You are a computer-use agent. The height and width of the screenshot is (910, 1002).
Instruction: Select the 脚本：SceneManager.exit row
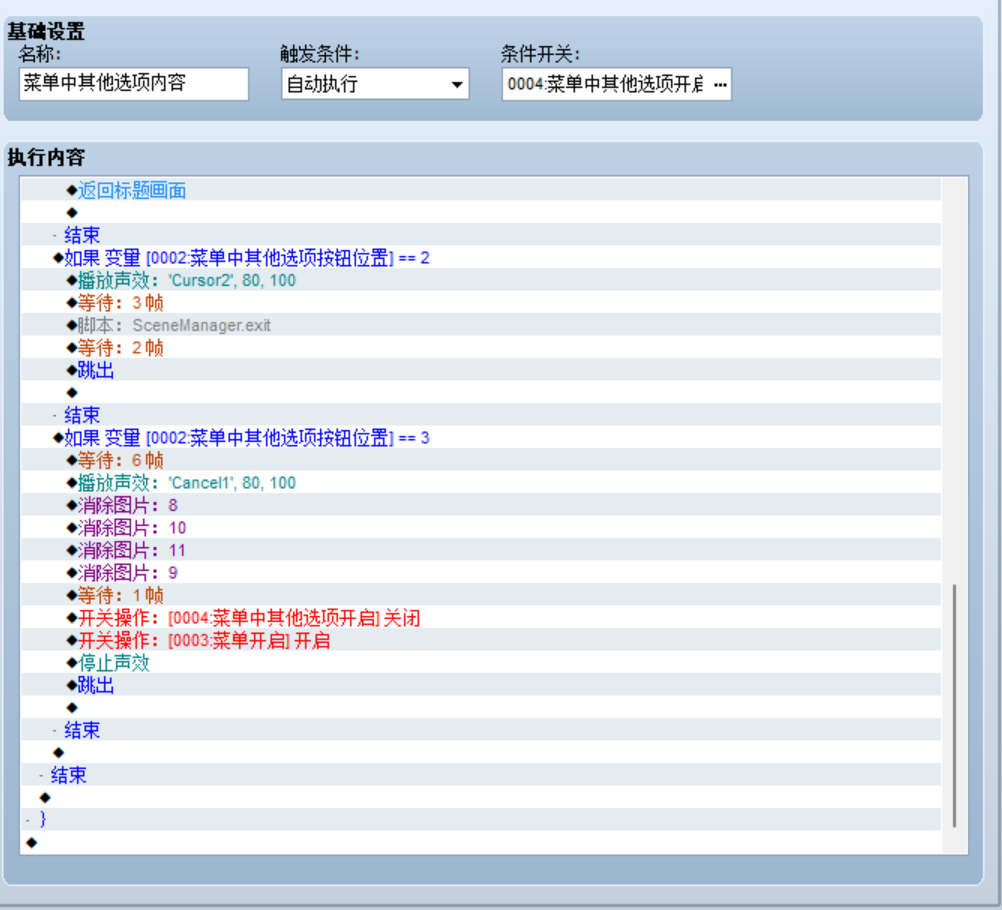pos(481,325)
